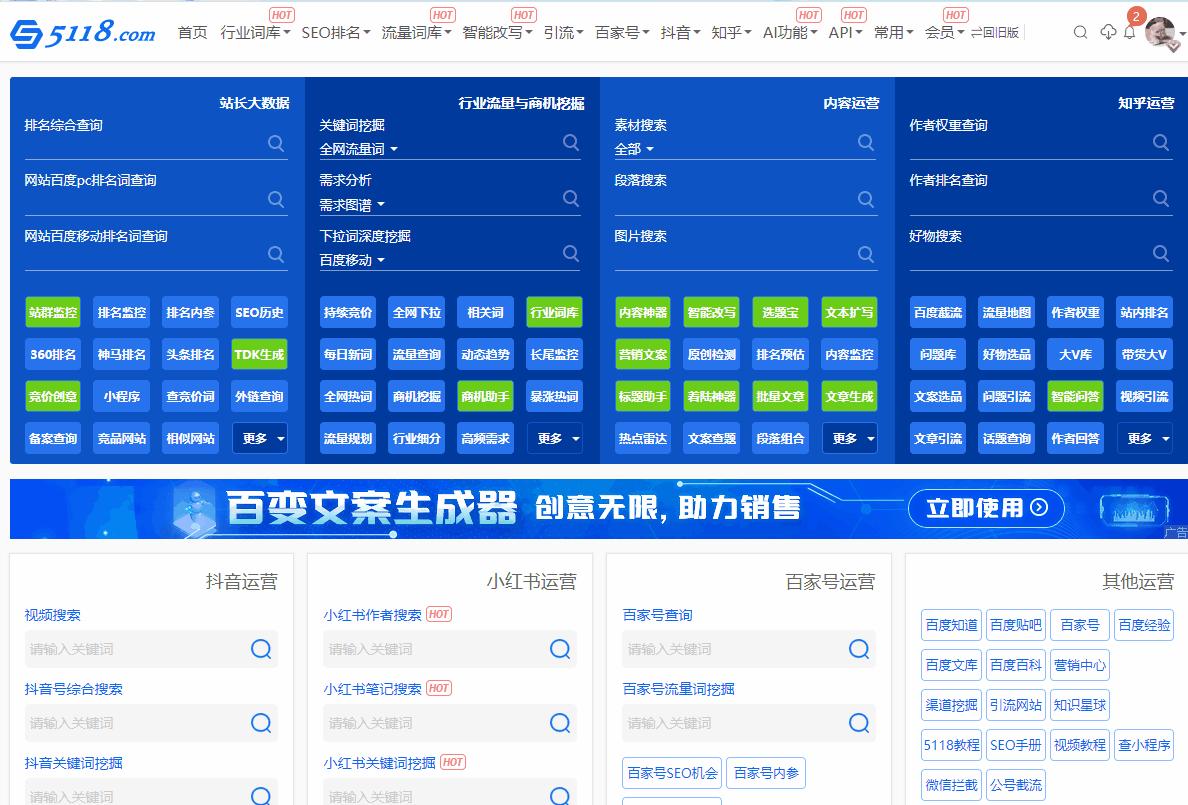Screen dimensions: 1188x805
Task: Expand 更多 in 行业流量与商机挖掘 section
Action: point(555,438)
